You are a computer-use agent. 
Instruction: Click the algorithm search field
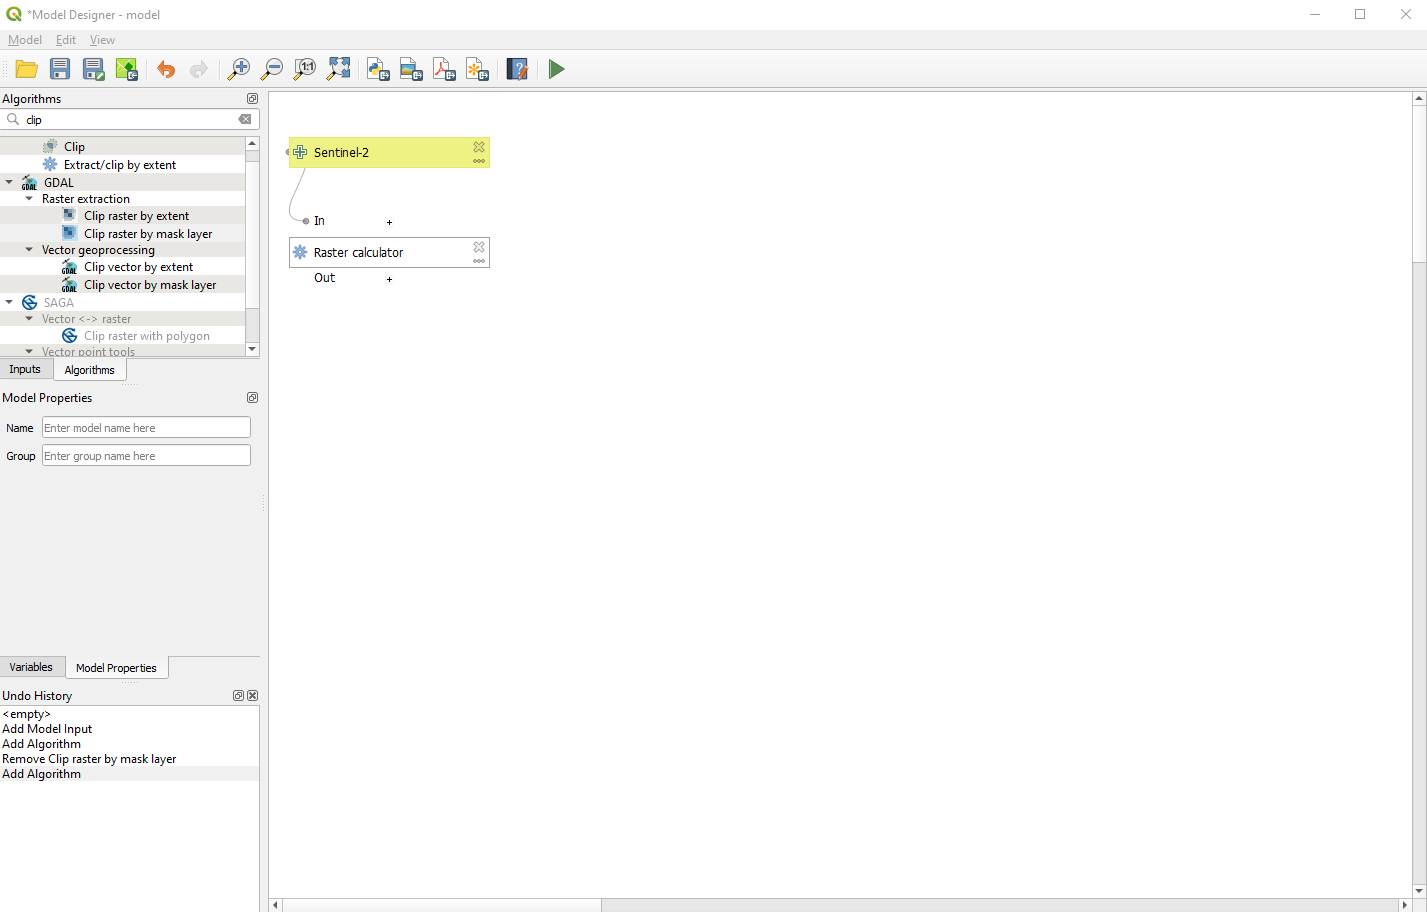[130, 119]
